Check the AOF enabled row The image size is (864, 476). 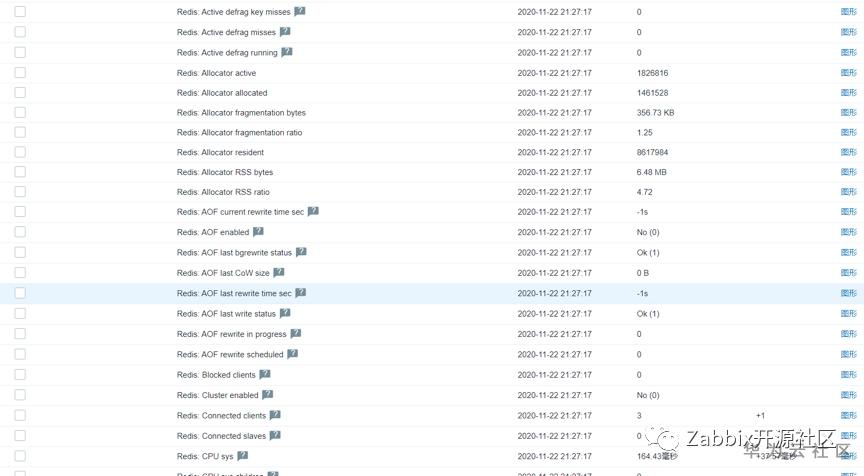[20, 232]
